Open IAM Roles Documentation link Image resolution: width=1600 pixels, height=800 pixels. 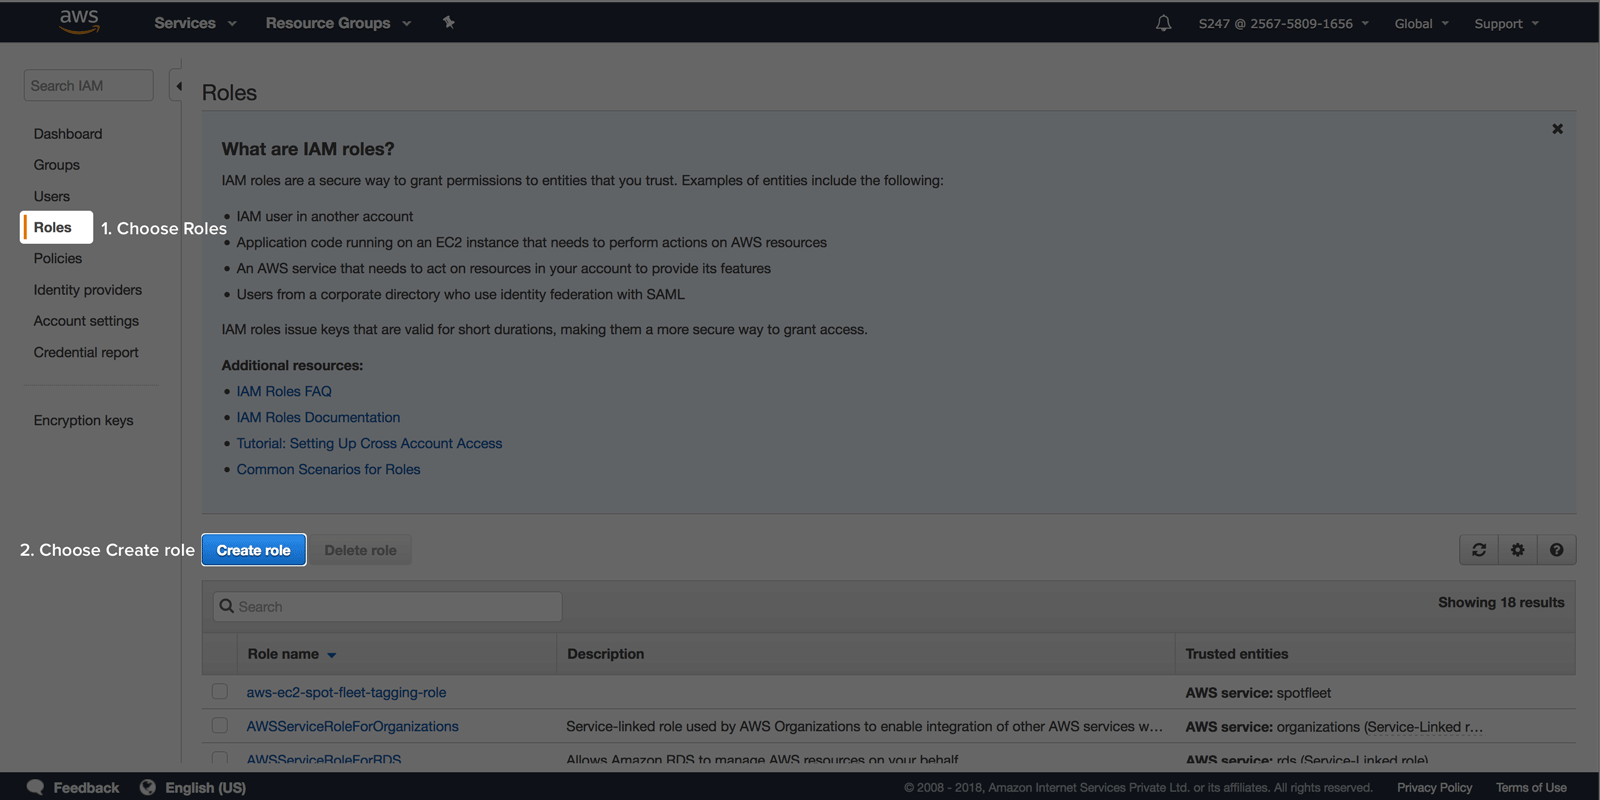click(318, 417)
